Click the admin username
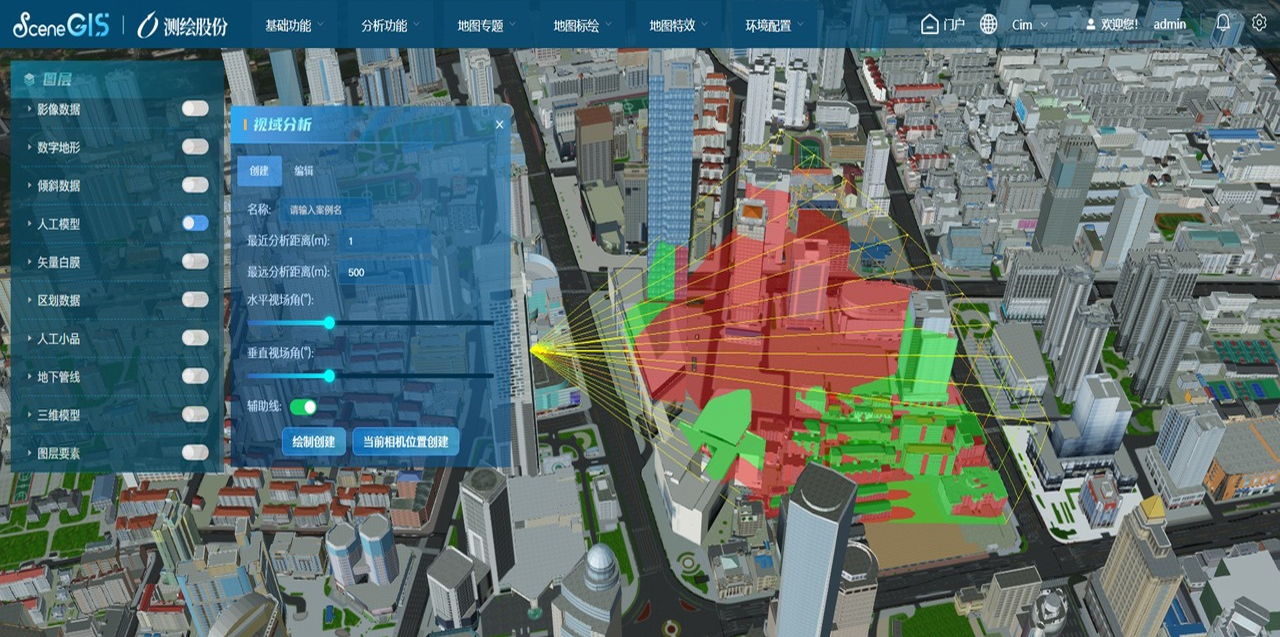 (x=1169, y=25)
